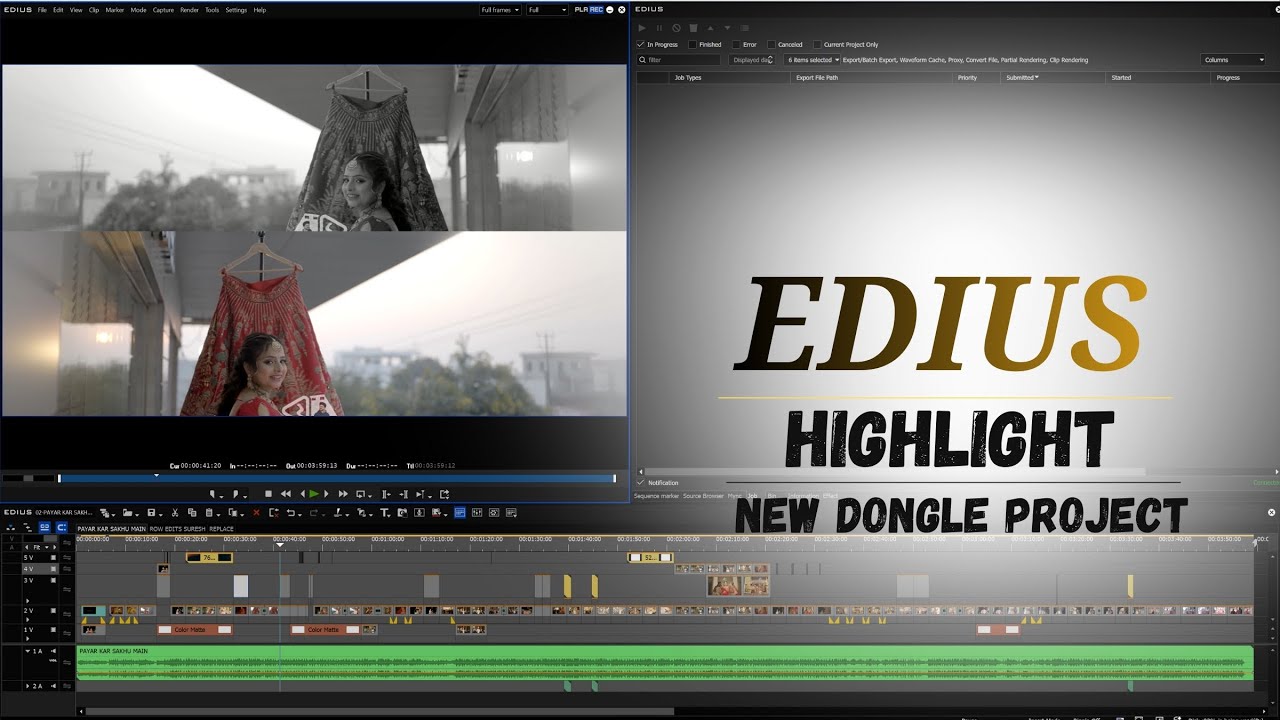Click the Loop playback icon
1280x720 pixels.
(x=360, y=494)
